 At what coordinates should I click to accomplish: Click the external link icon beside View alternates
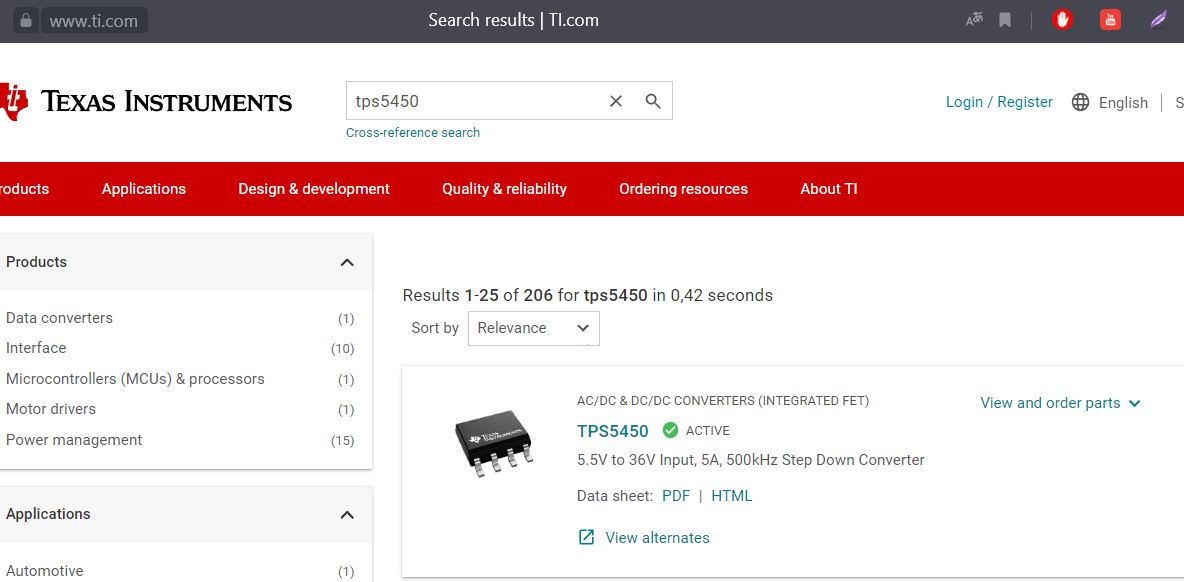(586, 537)
